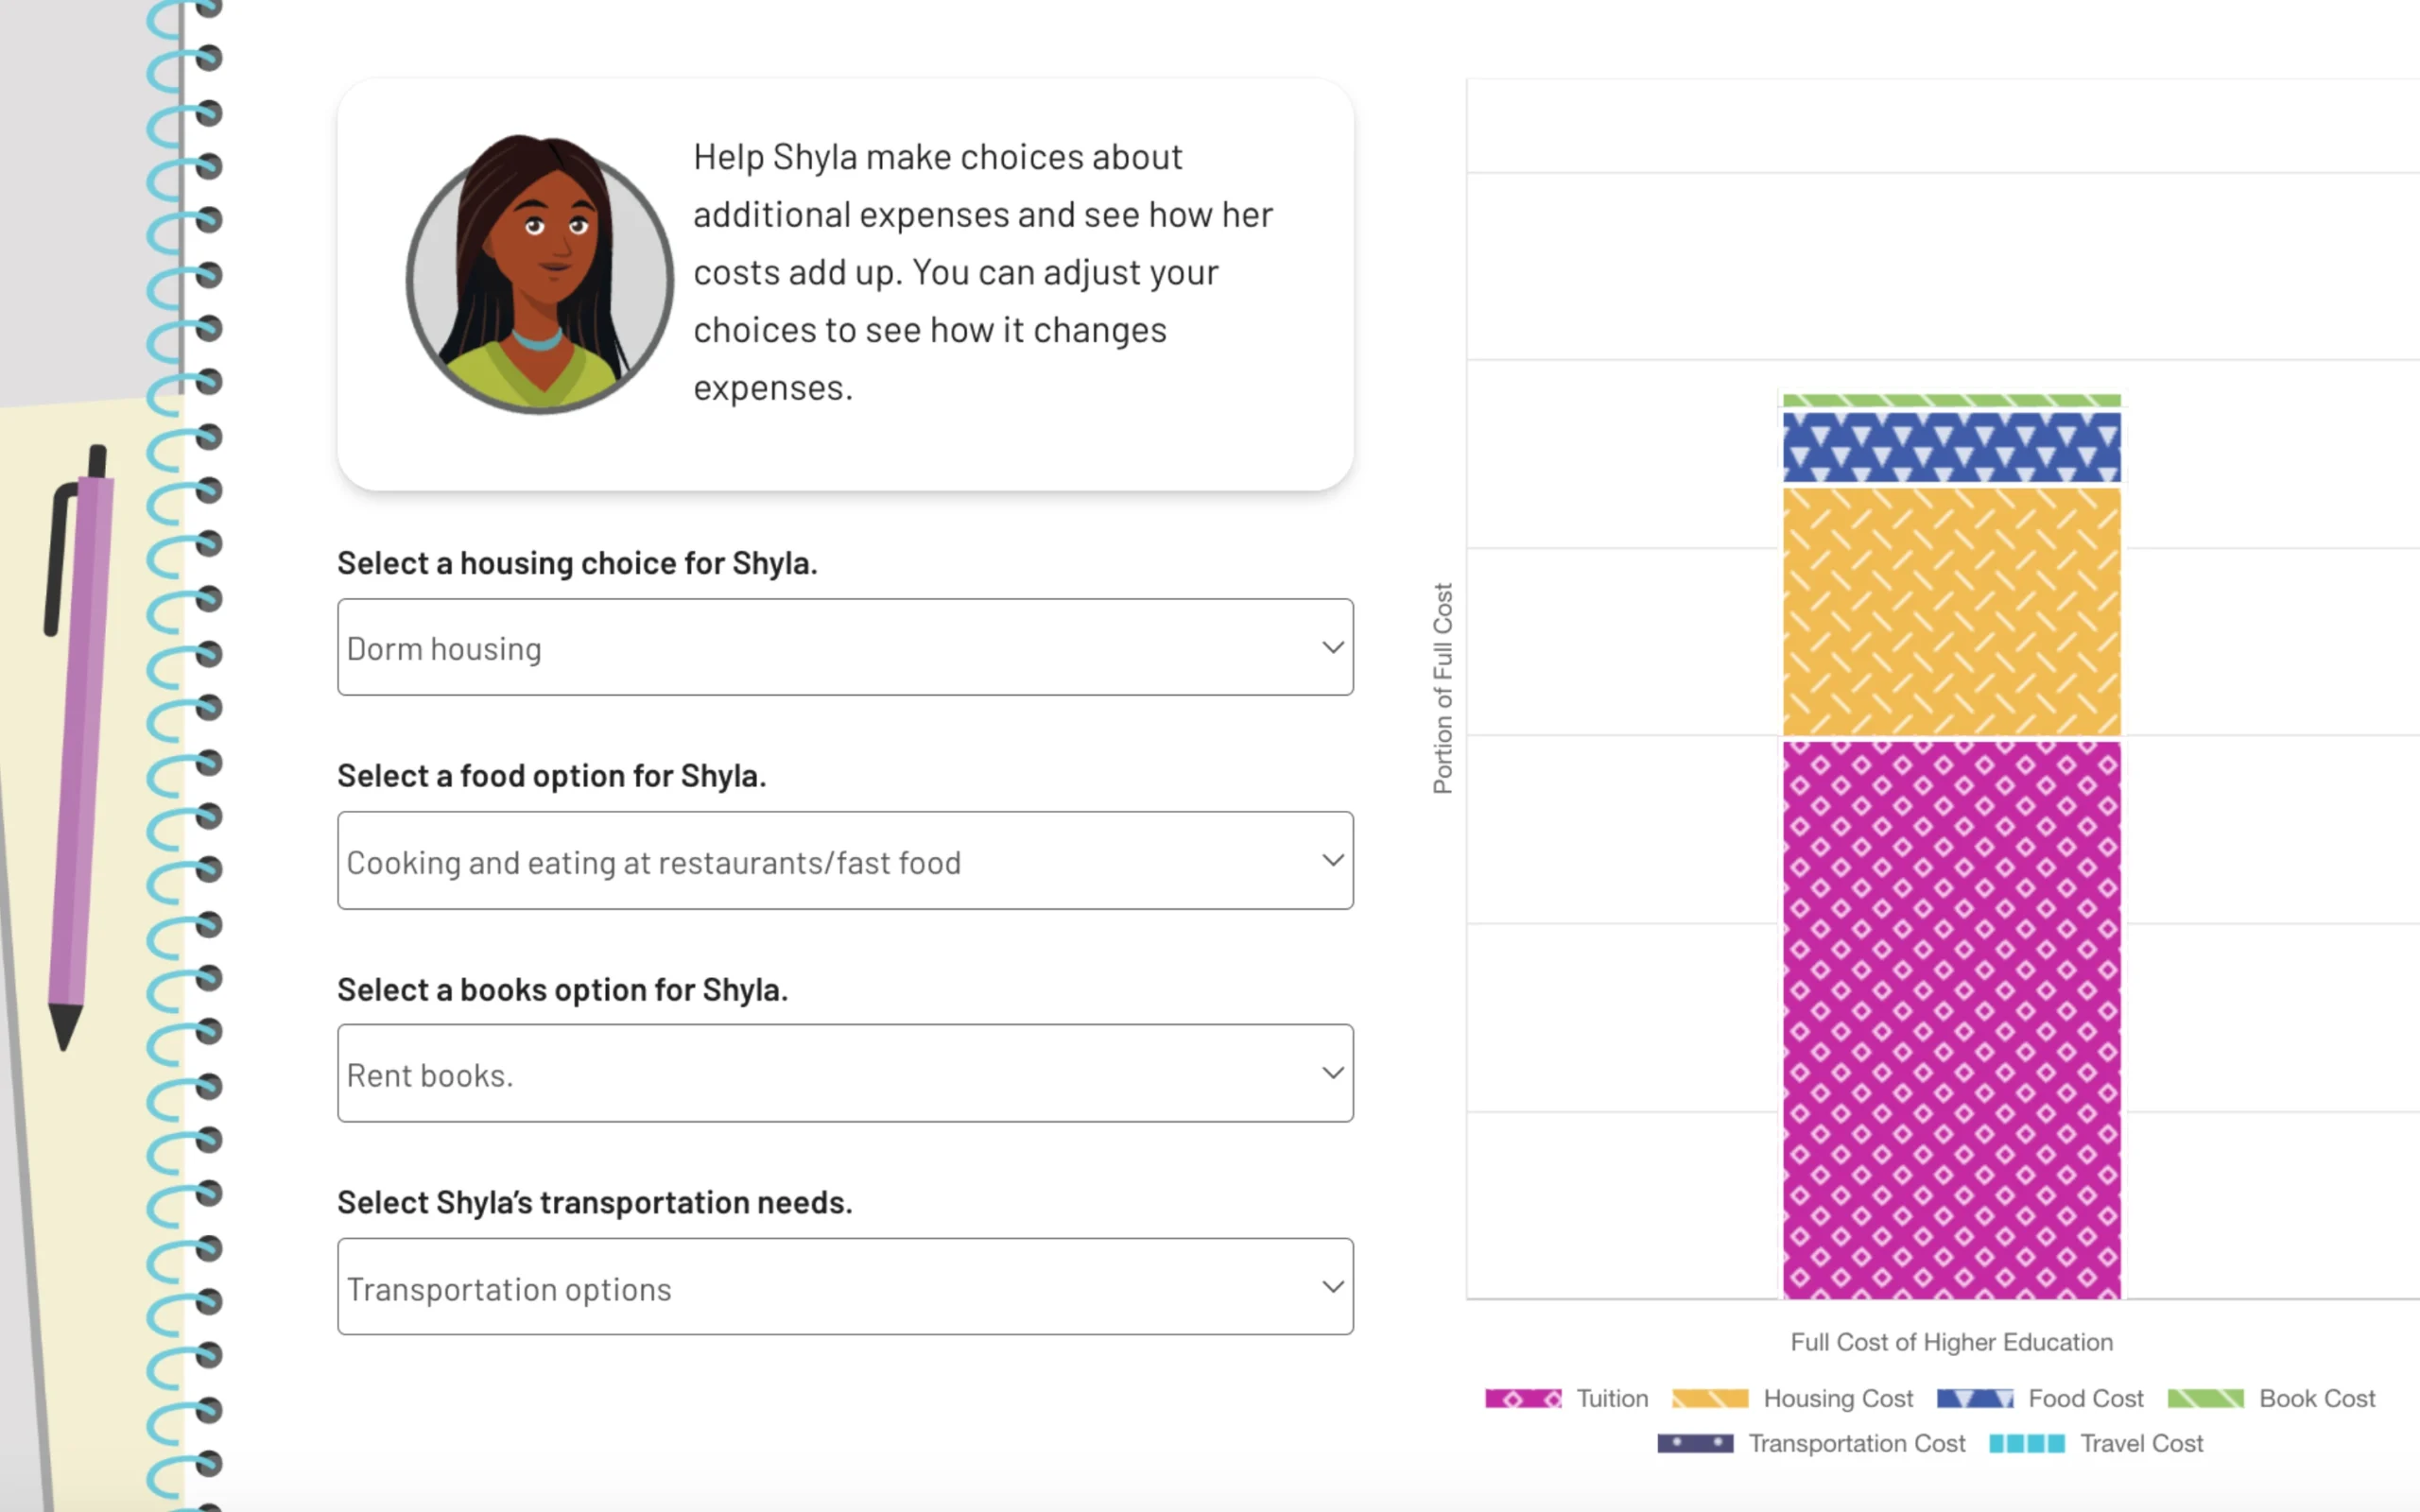Viewport: 2420px width, 1512px height.
Task: Click the Help Shyla instruction text
Action: (x=983, y=272)
